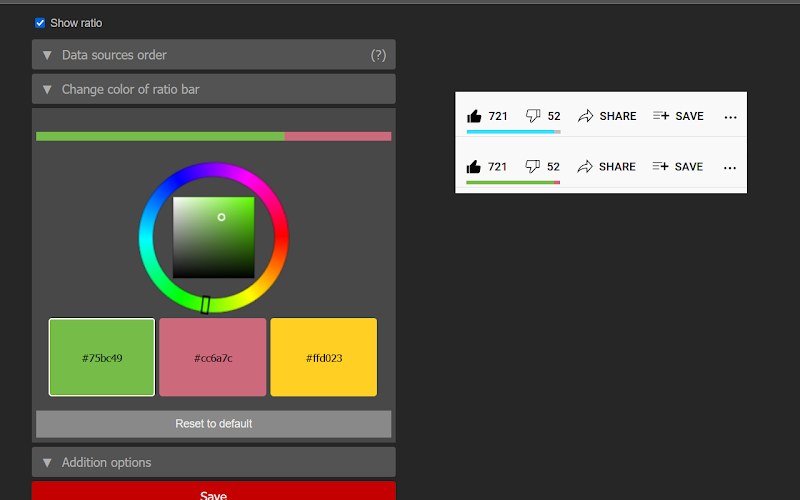Click the SHARE label in the top preview row

(618, 116)
